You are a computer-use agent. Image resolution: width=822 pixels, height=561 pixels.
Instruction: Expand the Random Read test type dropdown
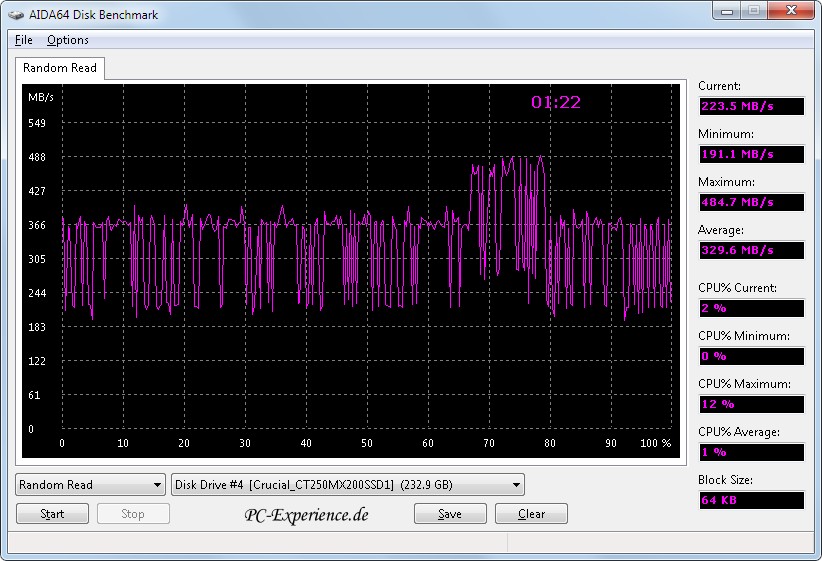click(90, 485)
